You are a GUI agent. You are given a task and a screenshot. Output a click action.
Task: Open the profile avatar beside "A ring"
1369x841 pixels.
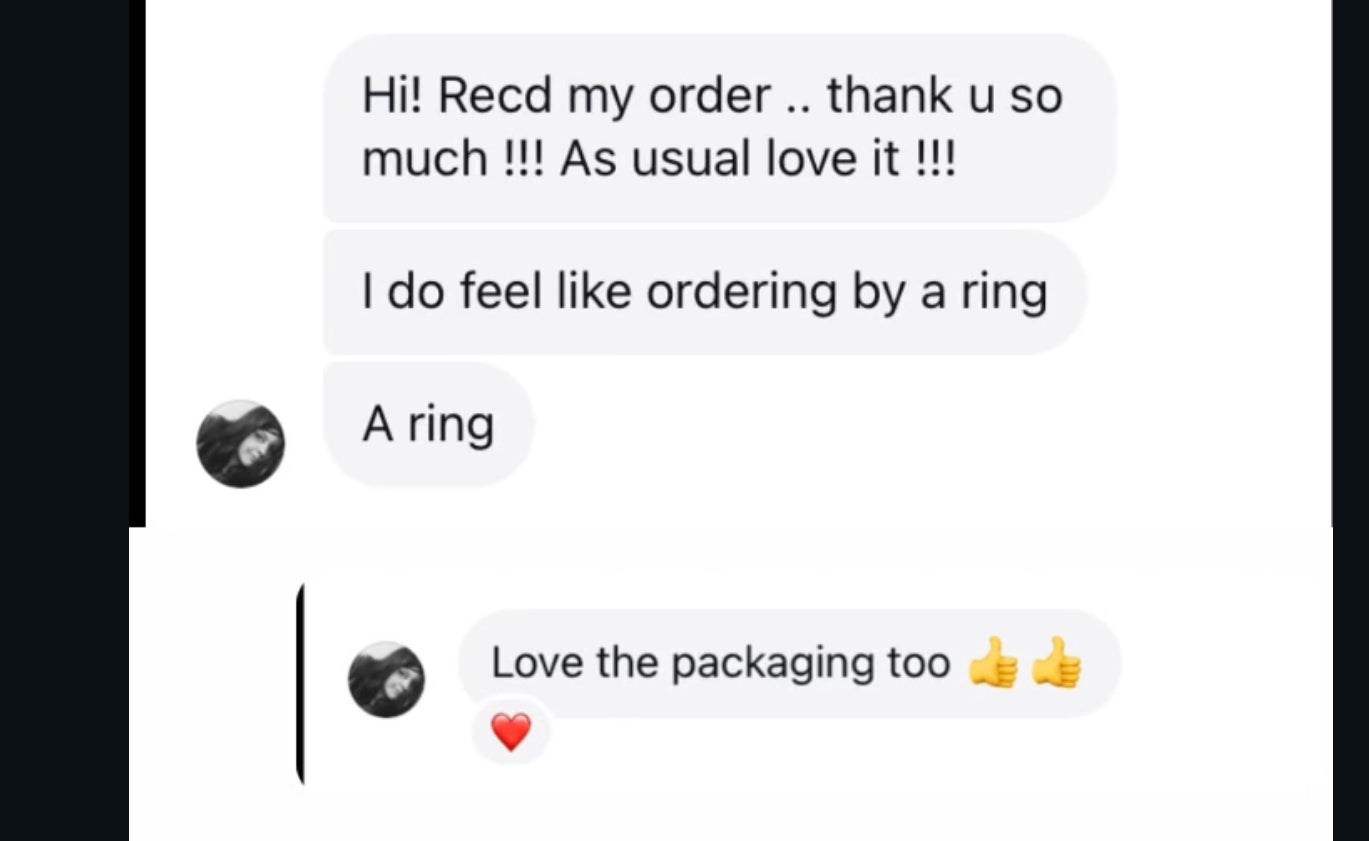point(240,444)
